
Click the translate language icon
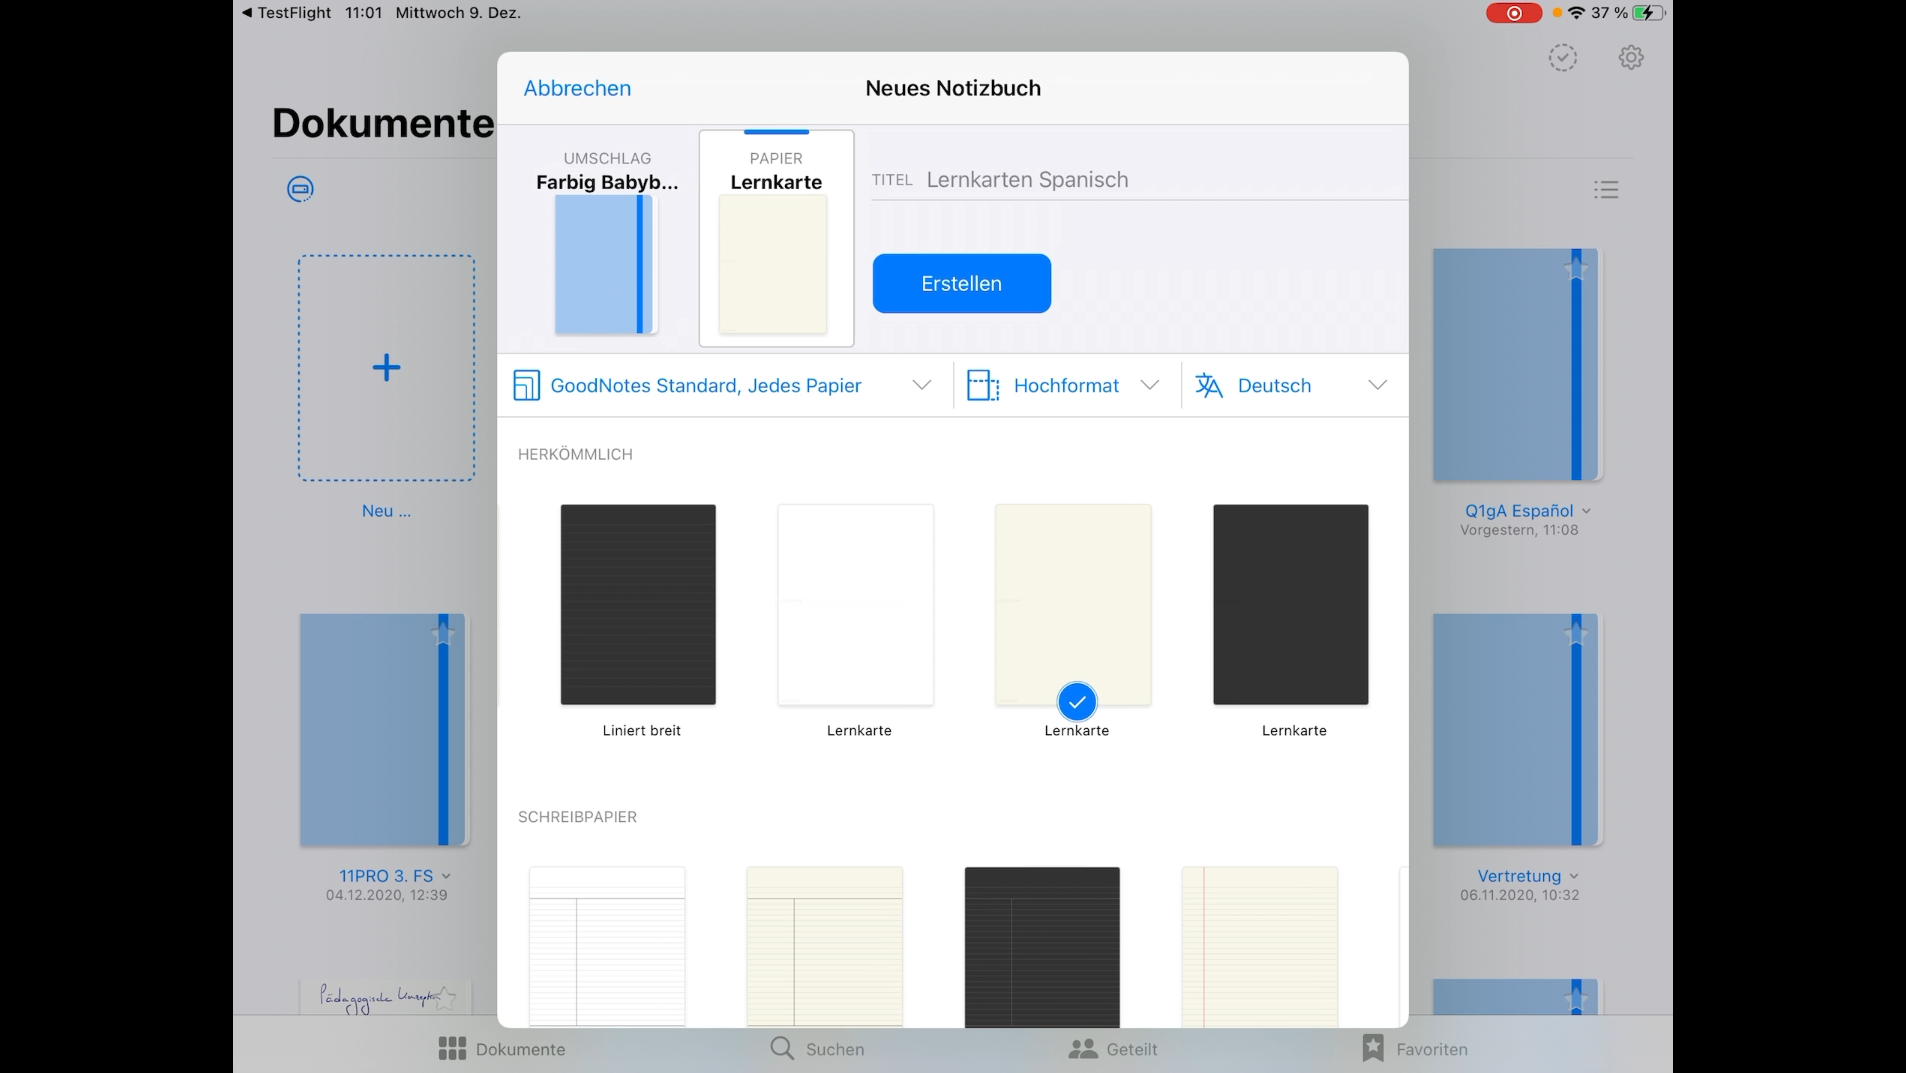click(x=1209, y=385)
